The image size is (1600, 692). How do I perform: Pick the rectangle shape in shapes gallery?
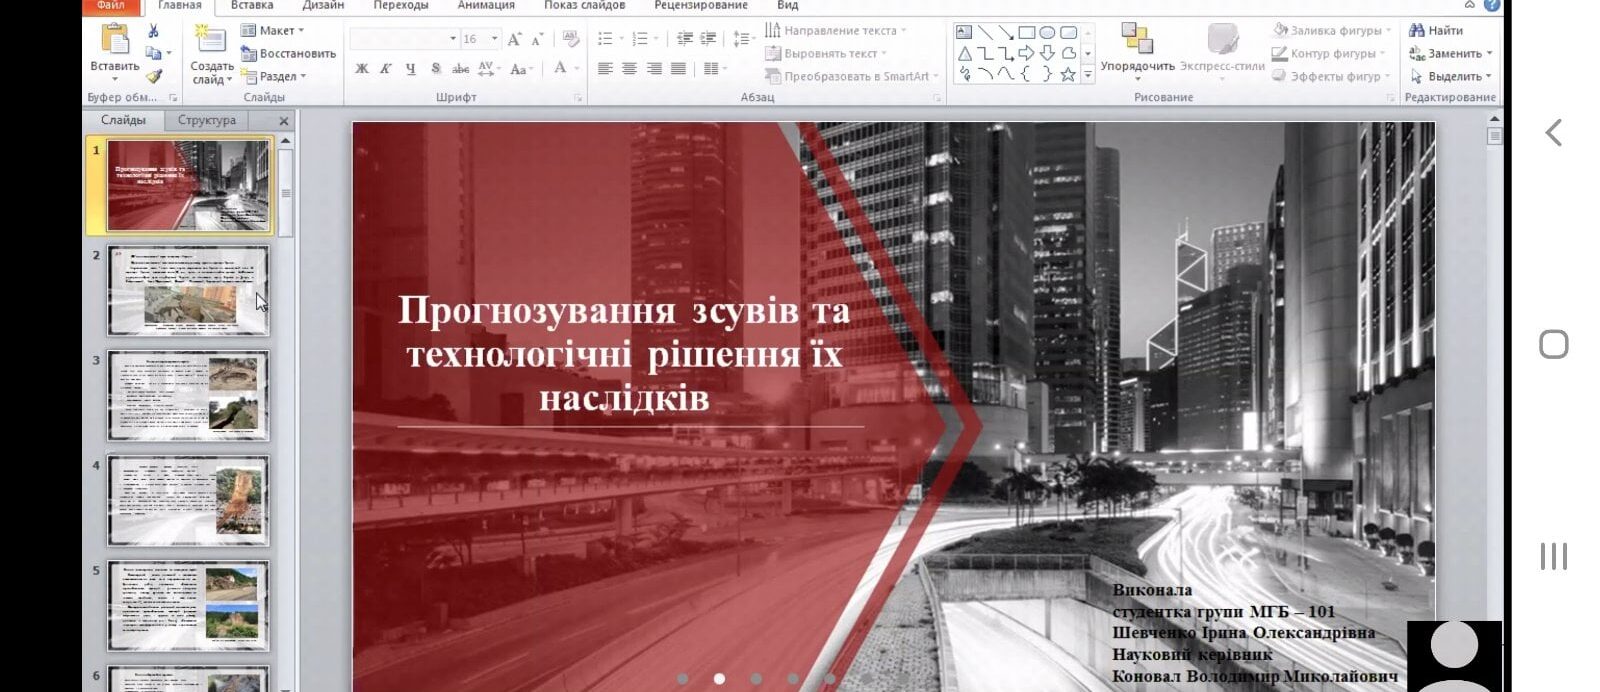coord(1027,33)
